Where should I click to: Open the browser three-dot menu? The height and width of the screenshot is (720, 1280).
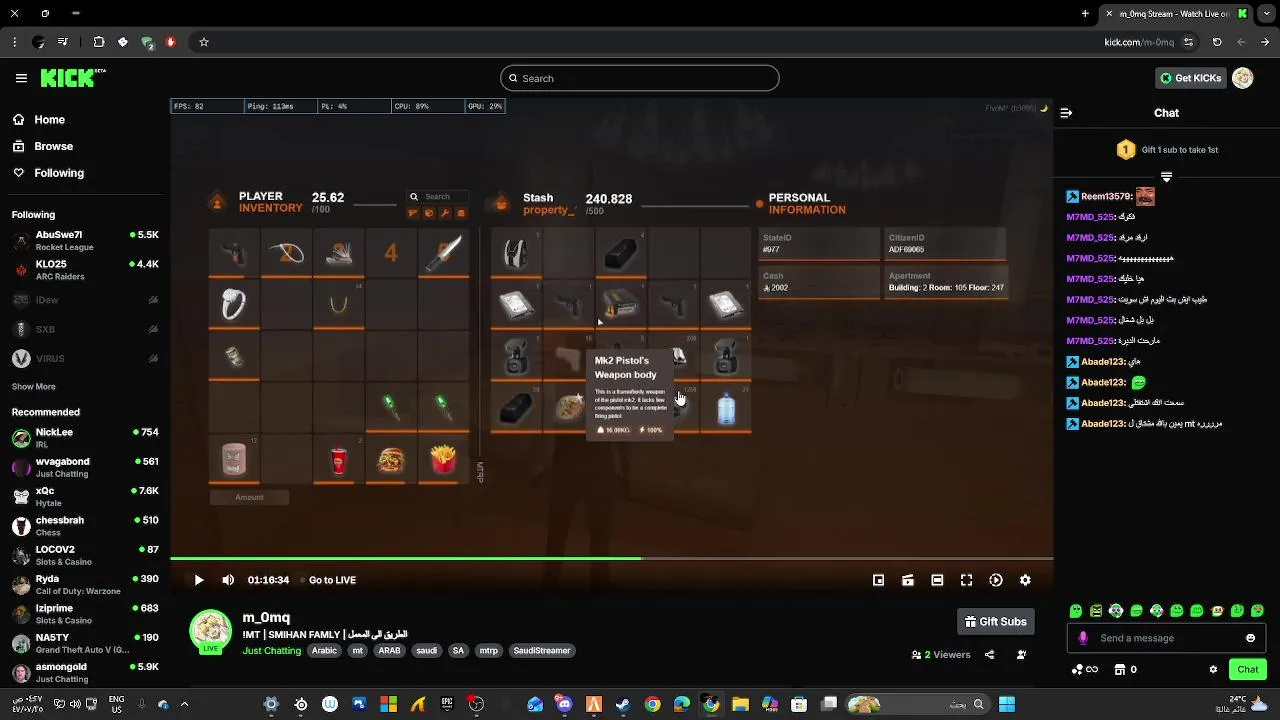click(x=14, y=42)
